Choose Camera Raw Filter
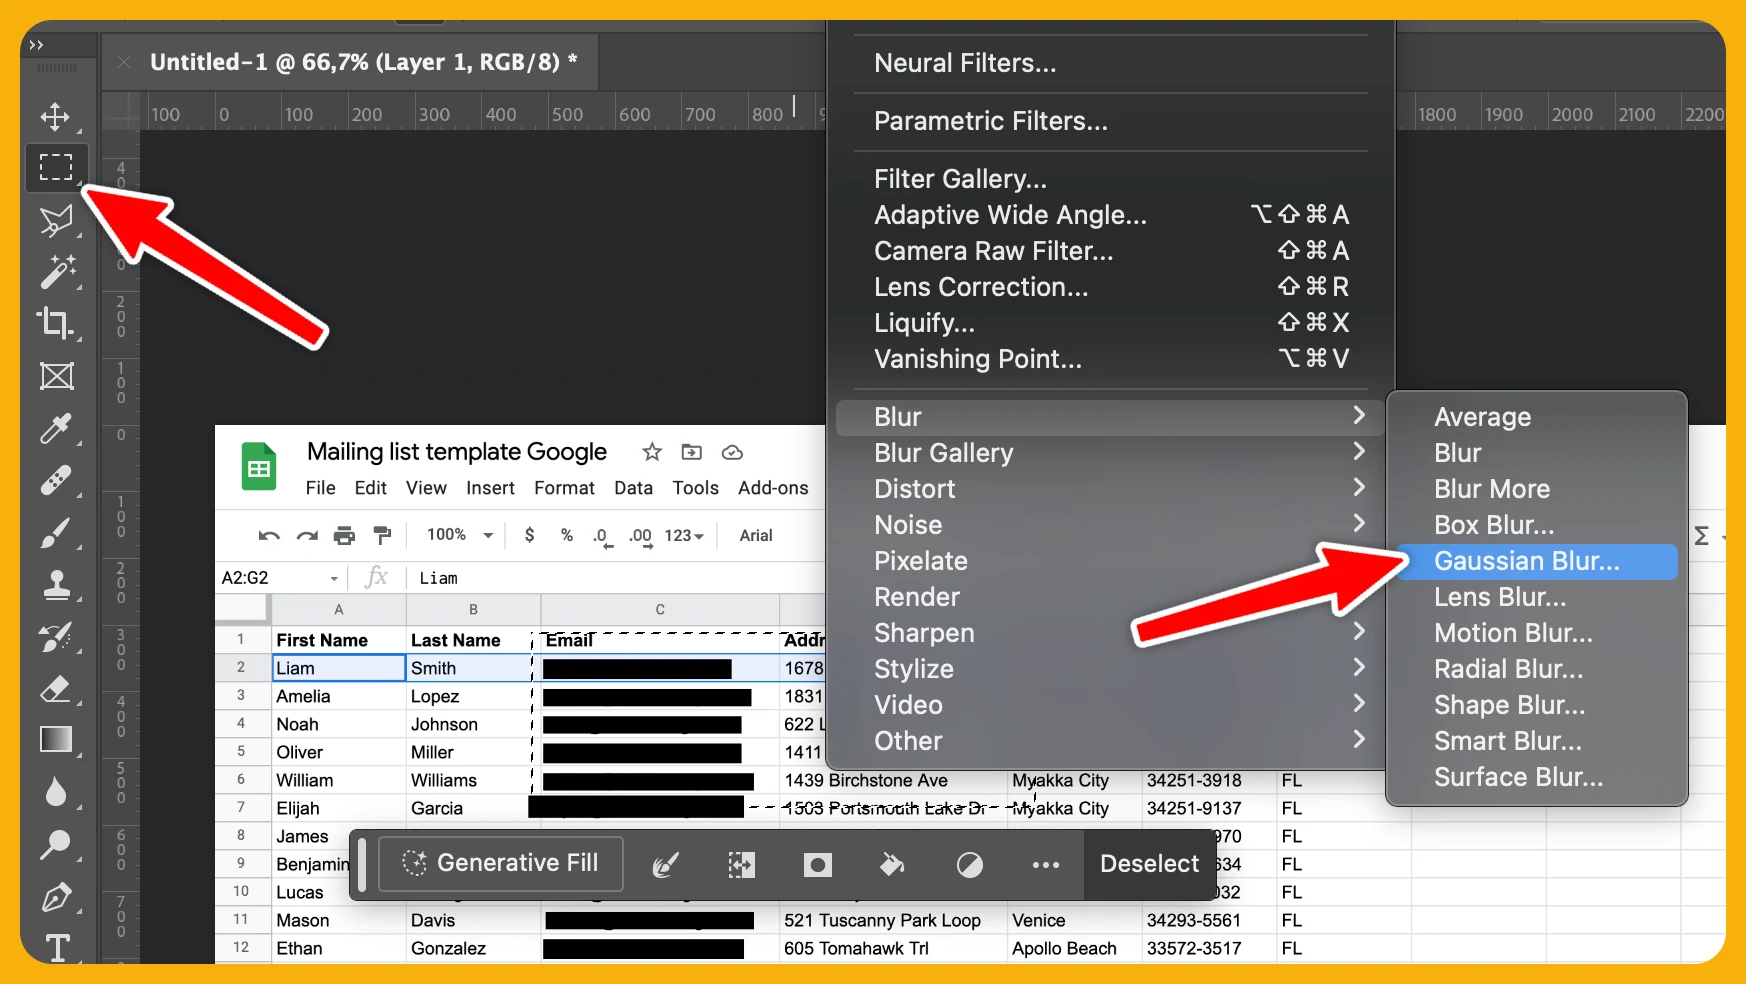 coord(1110,251)
